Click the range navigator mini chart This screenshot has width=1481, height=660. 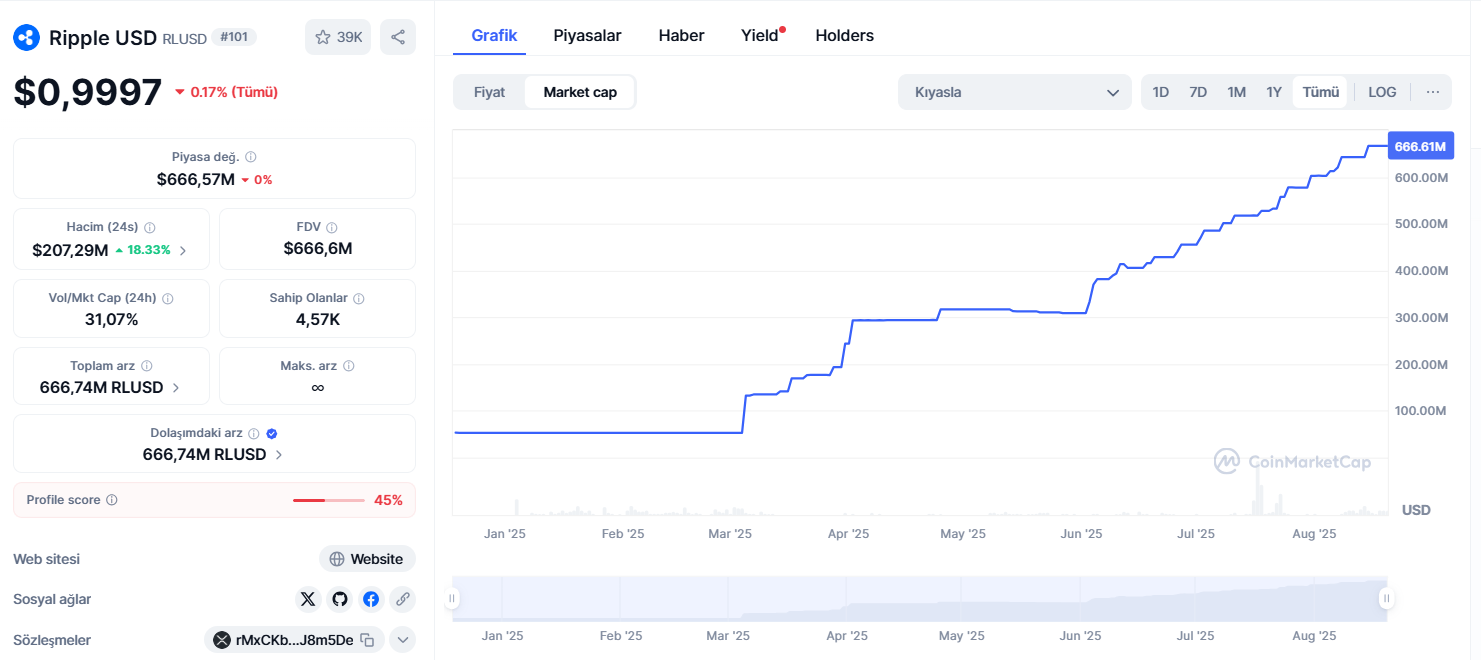tap(920, 599)
